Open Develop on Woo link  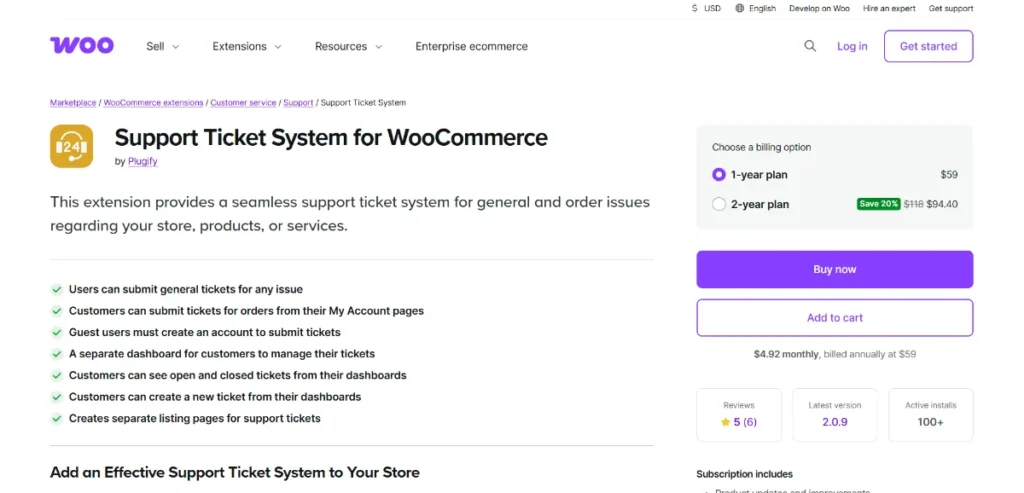pos(819,8)
